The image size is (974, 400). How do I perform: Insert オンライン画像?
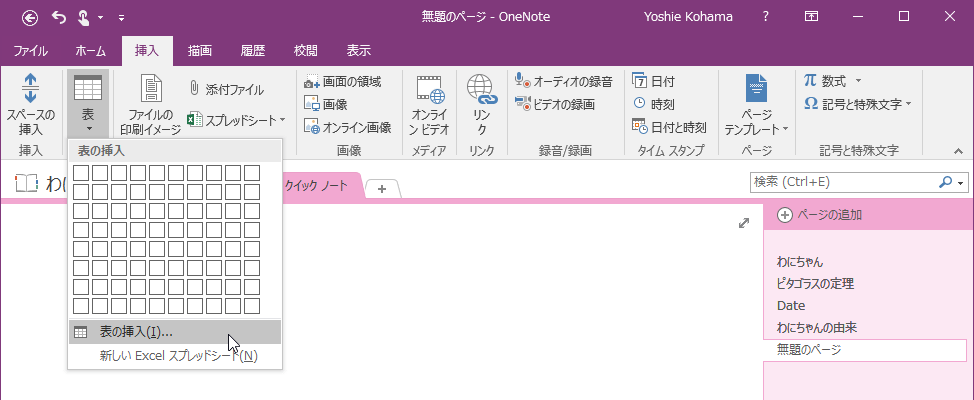click(347, 127)
